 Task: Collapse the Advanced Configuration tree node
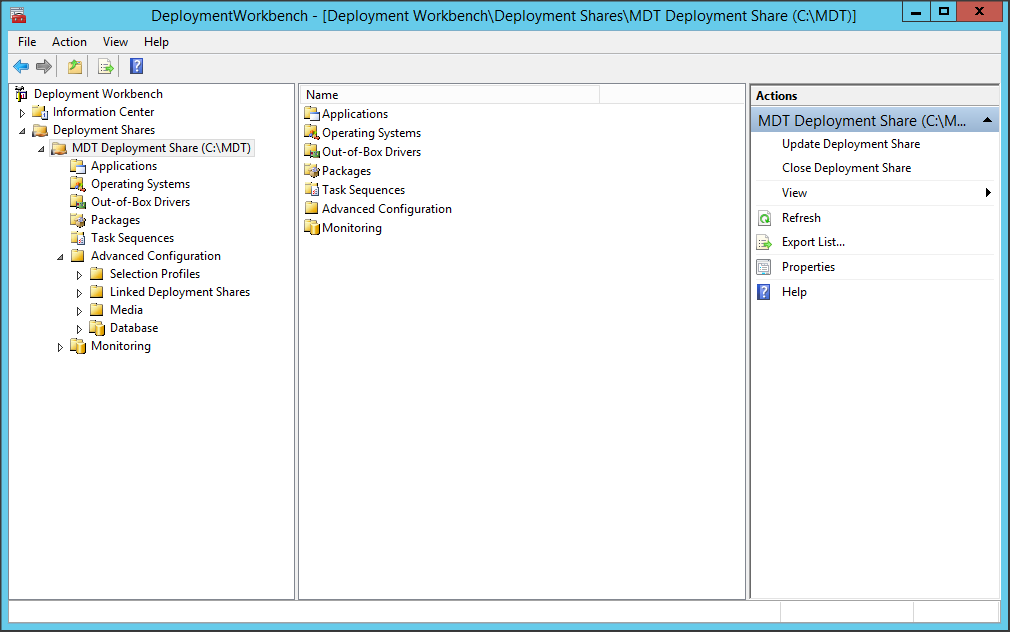[x=60, y=257]
